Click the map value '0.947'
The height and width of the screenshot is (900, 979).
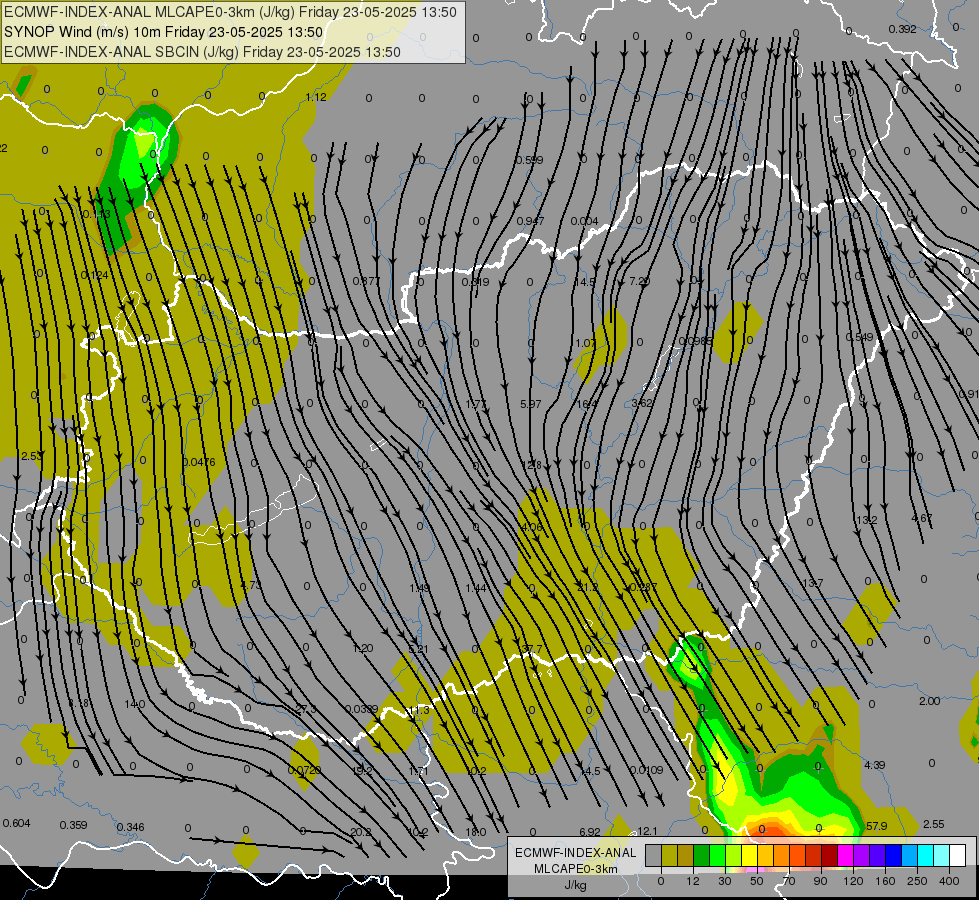[530, 221]
